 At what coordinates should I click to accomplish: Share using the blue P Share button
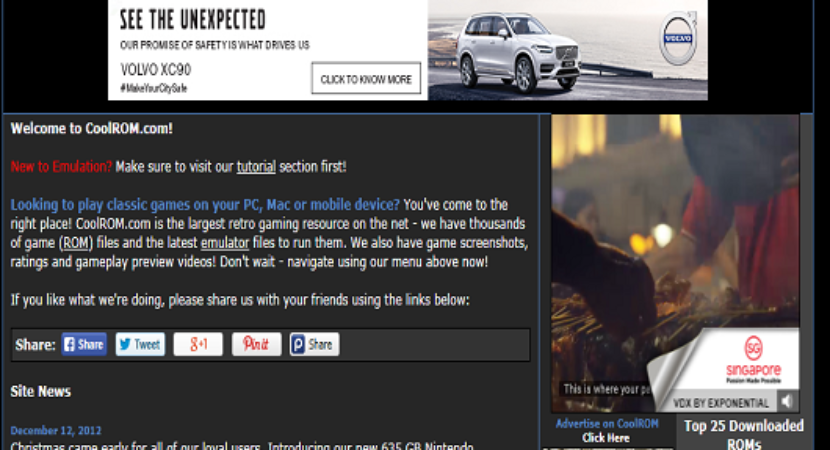[x=314, y=344]
